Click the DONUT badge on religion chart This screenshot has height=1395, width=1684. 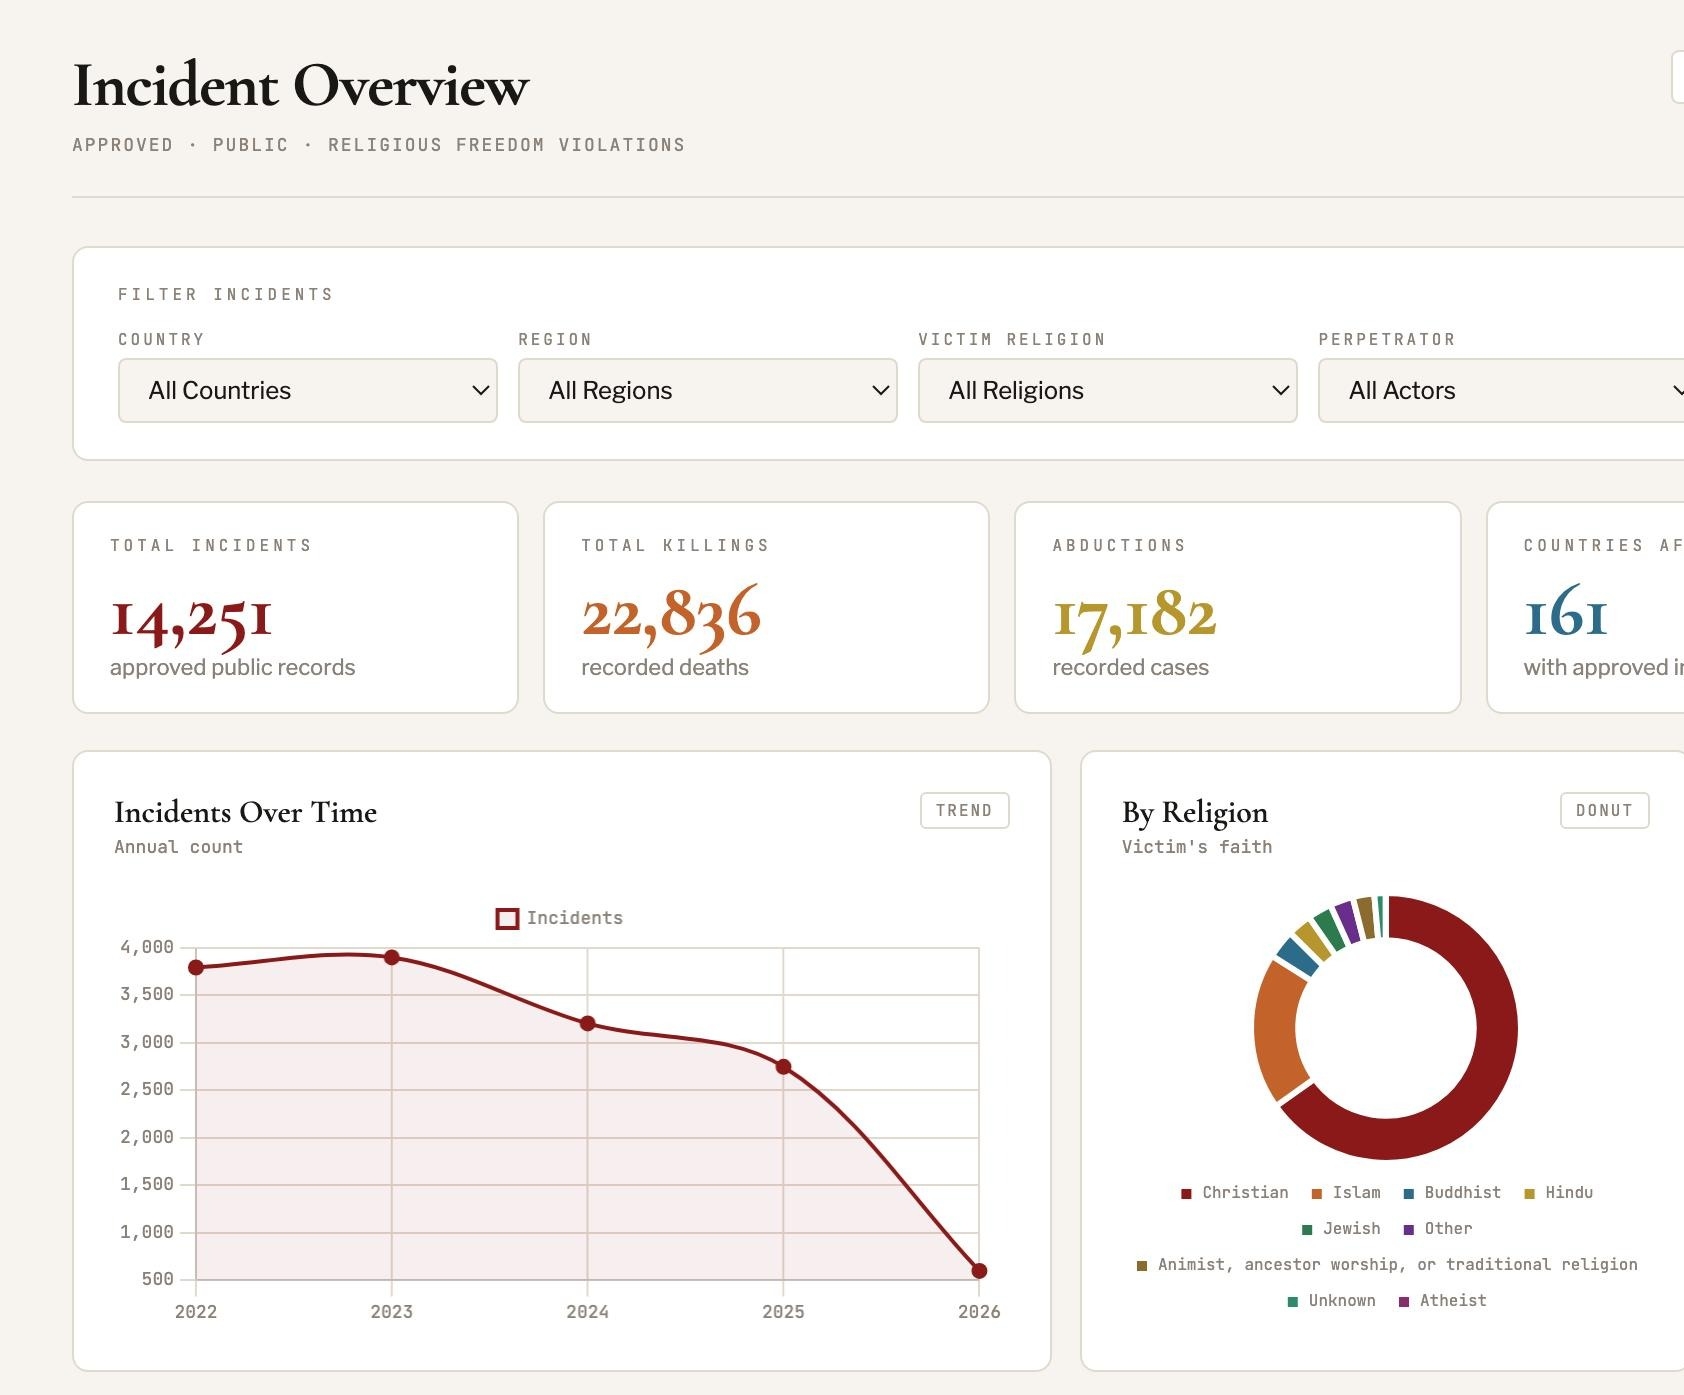1604,811
